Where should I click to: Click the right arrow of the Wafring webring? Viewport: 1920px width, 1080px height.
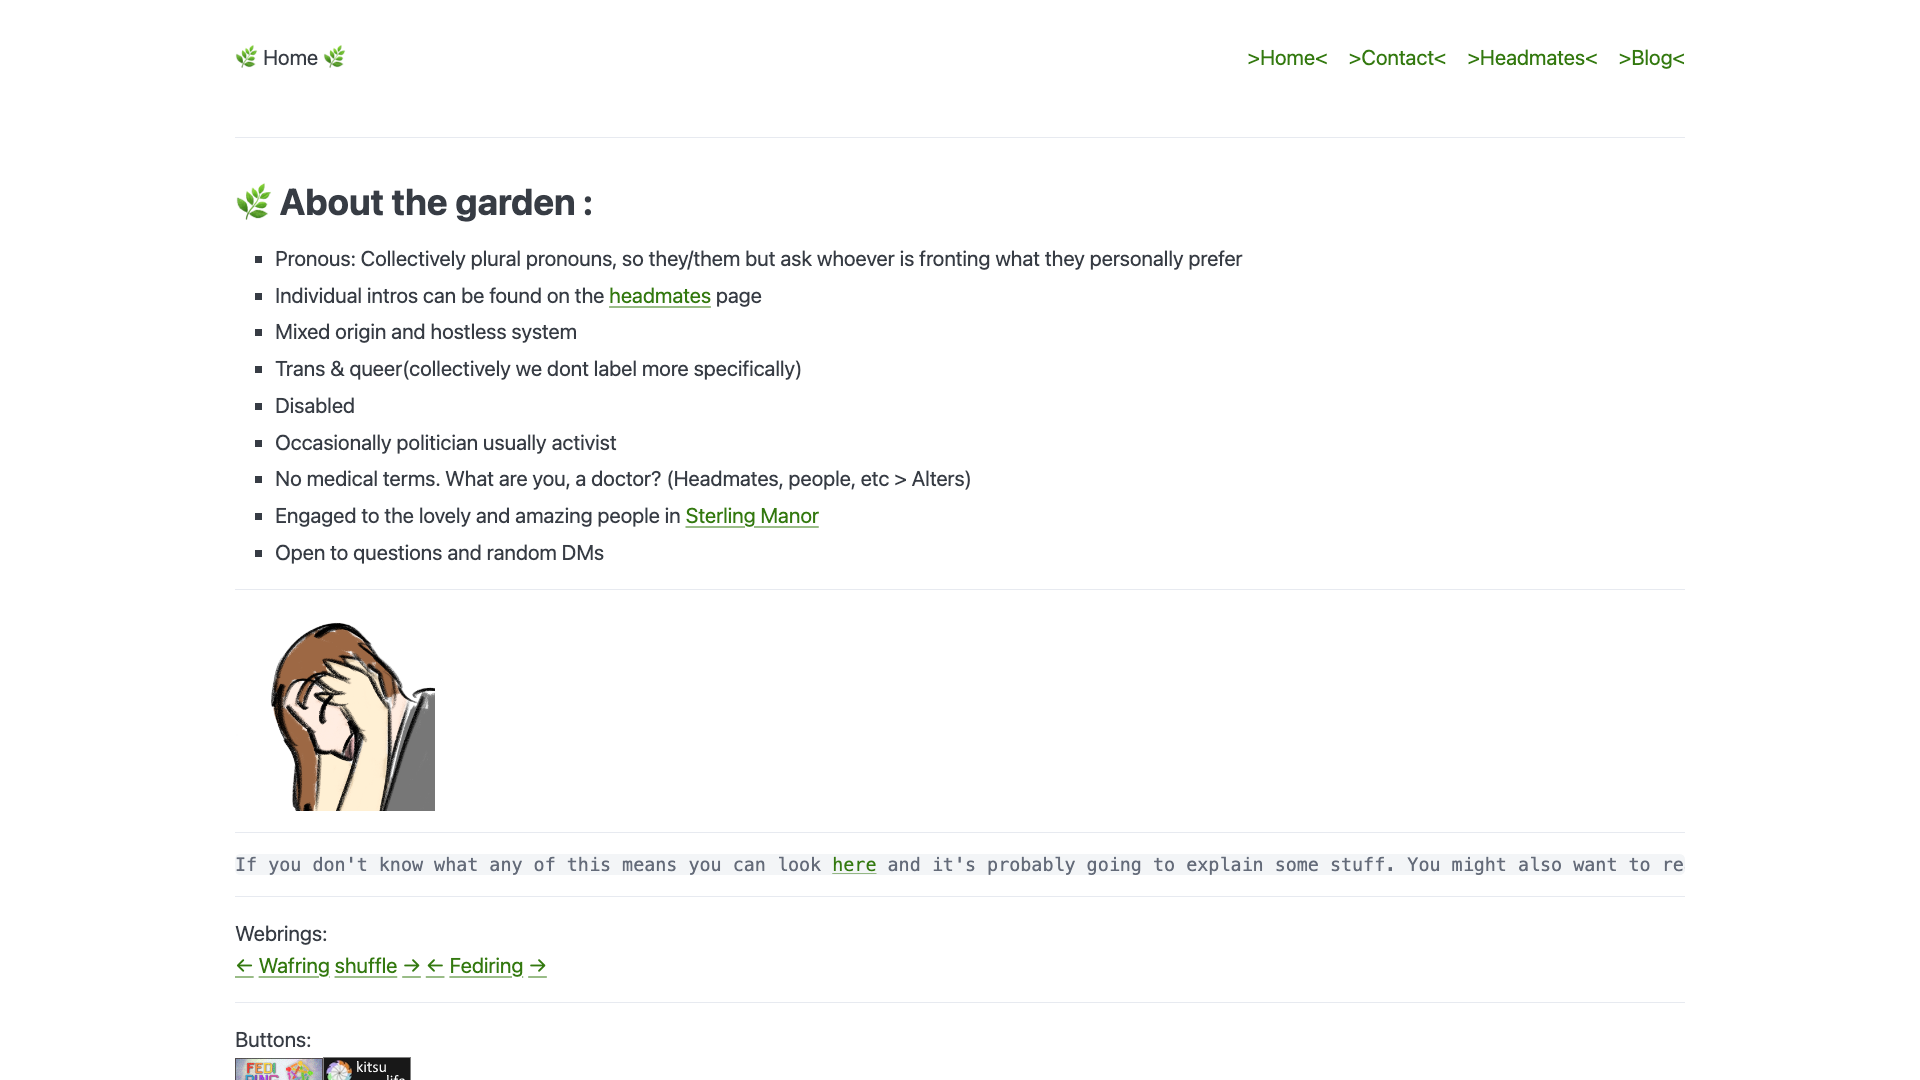pos(411,966)
